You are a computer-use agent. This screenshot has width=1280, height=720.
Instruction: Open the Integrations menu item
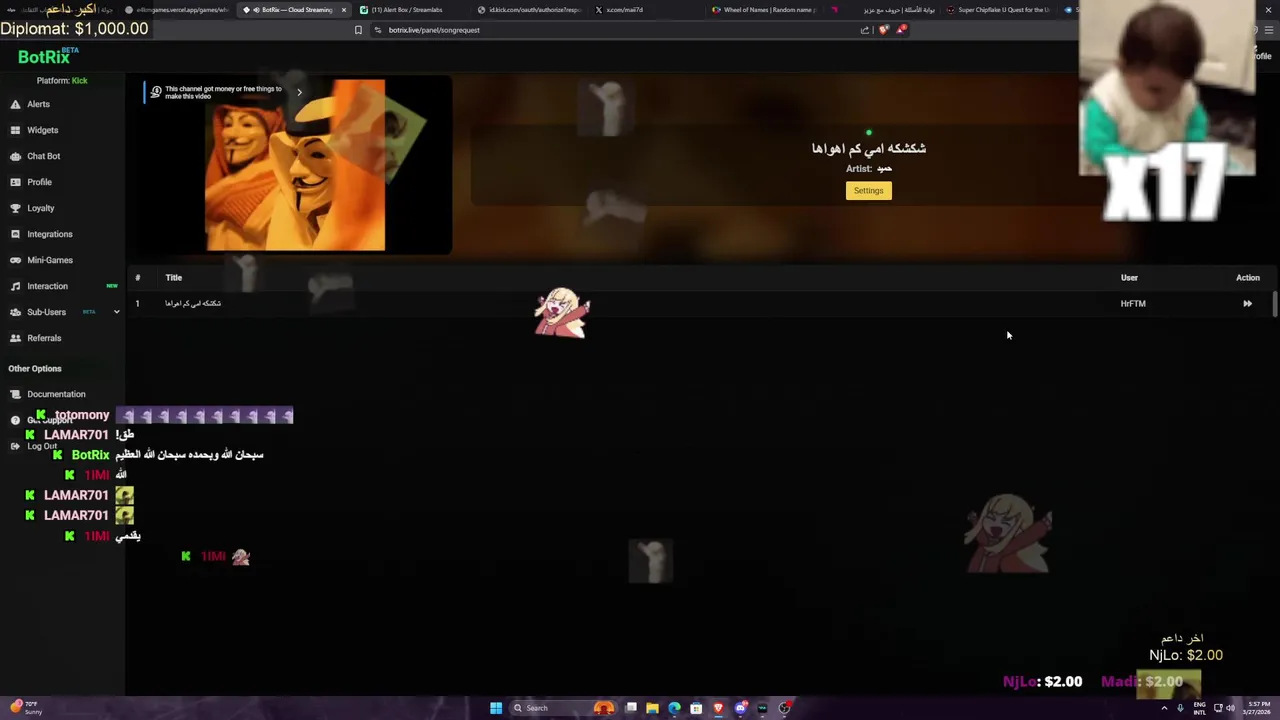click(50, 234)
